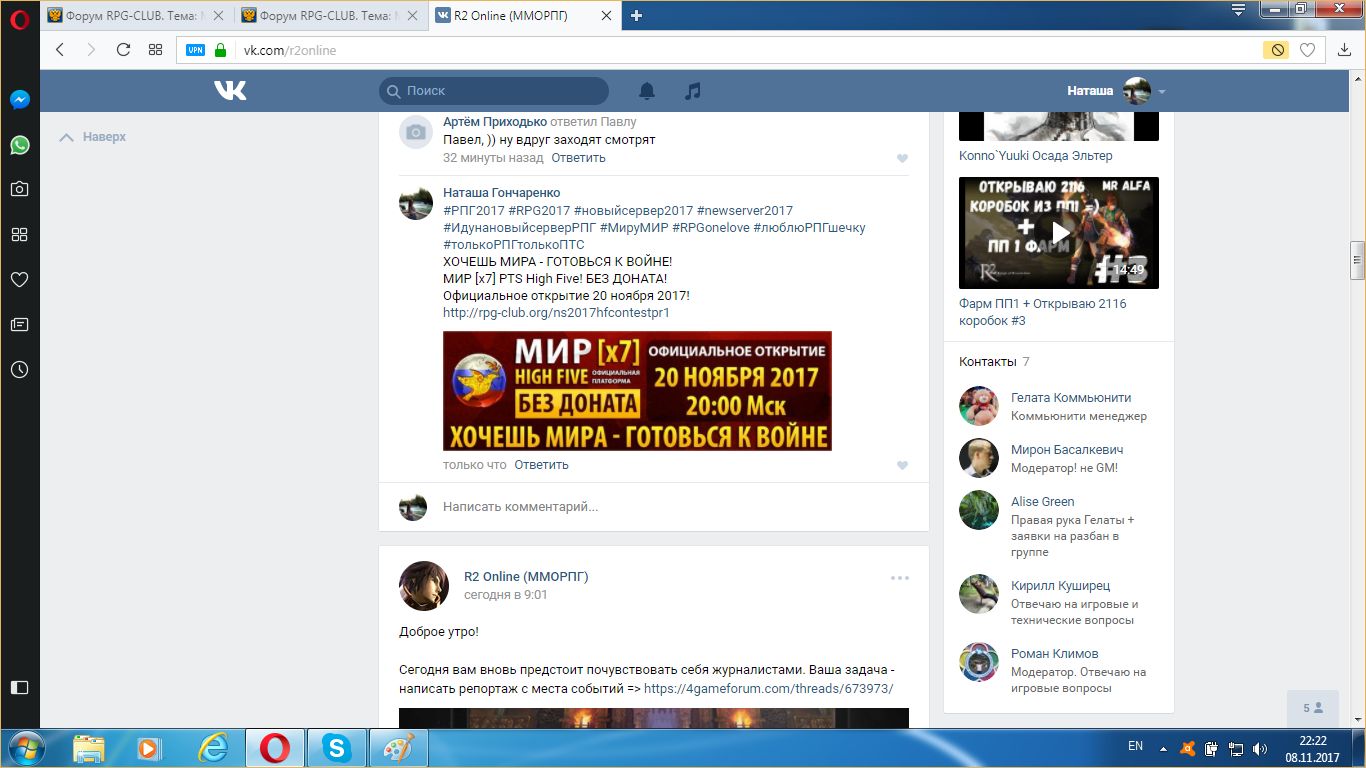This screenshot has width=1366, height=768.
Task: Open Speed Dial start page button
Action: [x=155, y=50]
